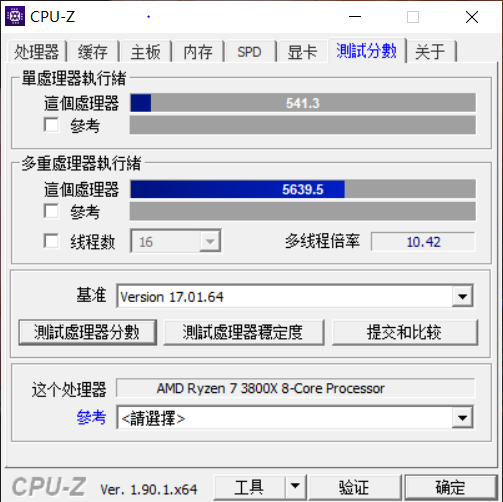This screenshot has height=502, width=503.
Task: Go to the SPD tab
Action: (250, 52)
